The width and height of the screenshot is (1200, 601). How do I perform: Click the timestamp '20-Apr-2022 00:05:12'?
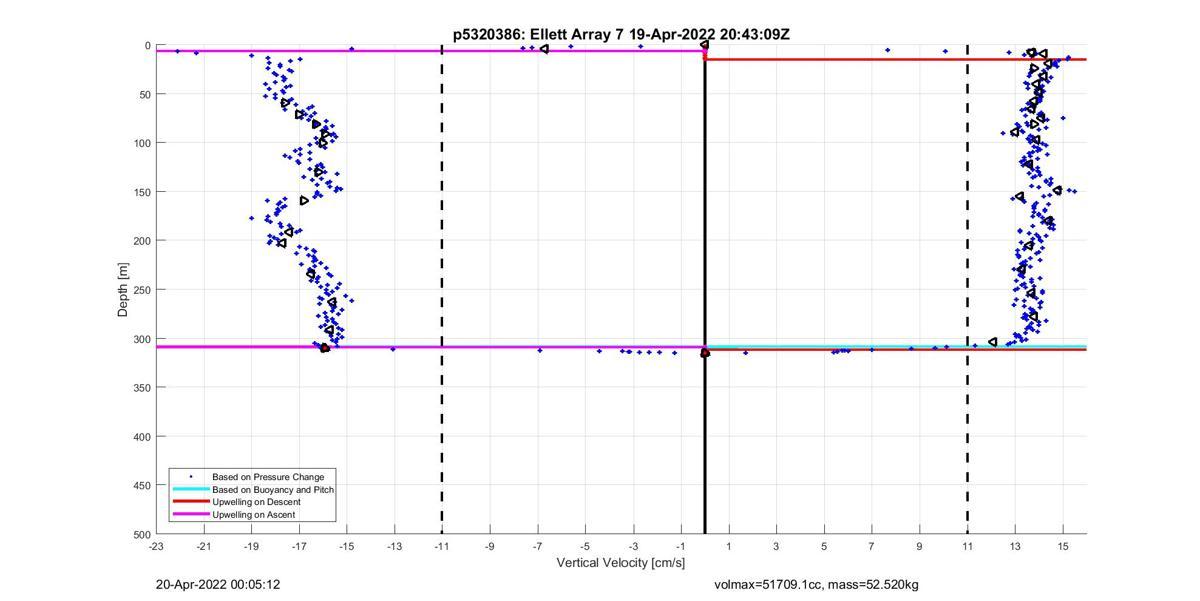tap(218, 584)
